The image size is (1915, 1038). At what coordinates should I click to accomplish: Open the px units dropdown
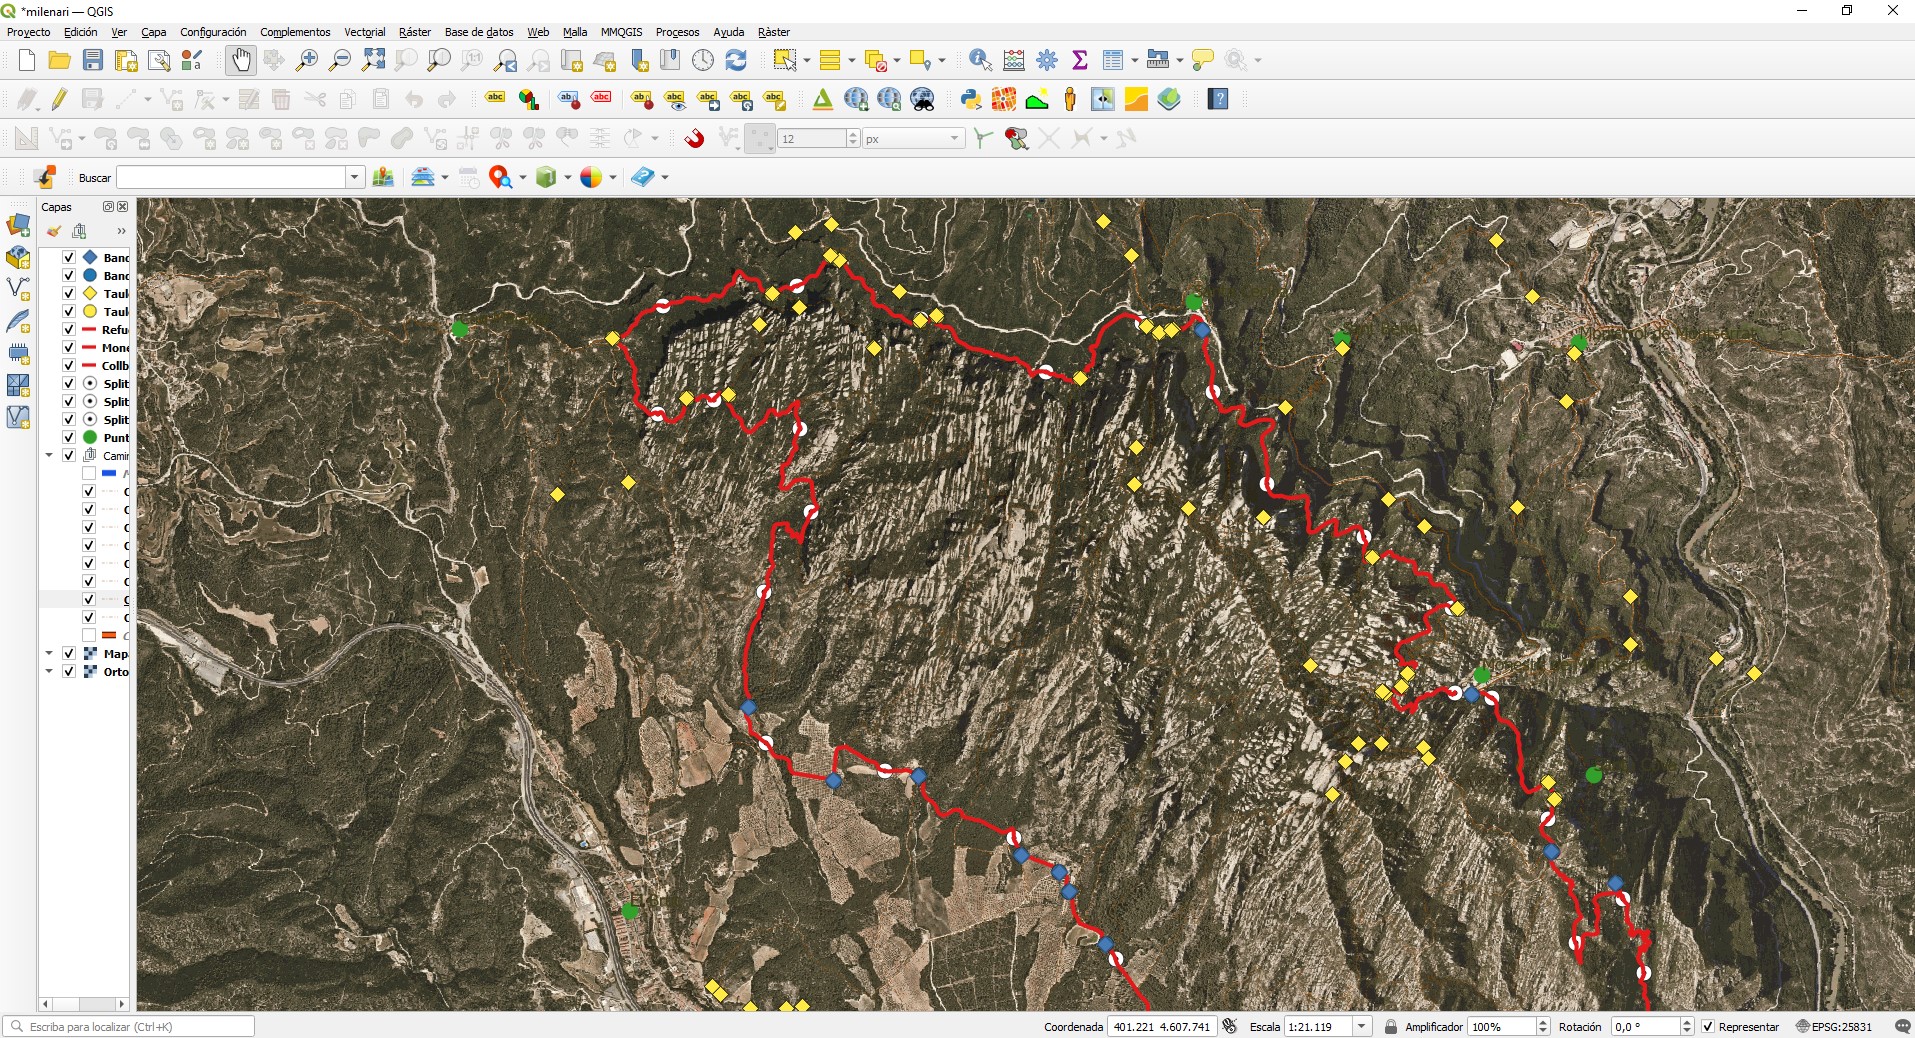(954, 138)
